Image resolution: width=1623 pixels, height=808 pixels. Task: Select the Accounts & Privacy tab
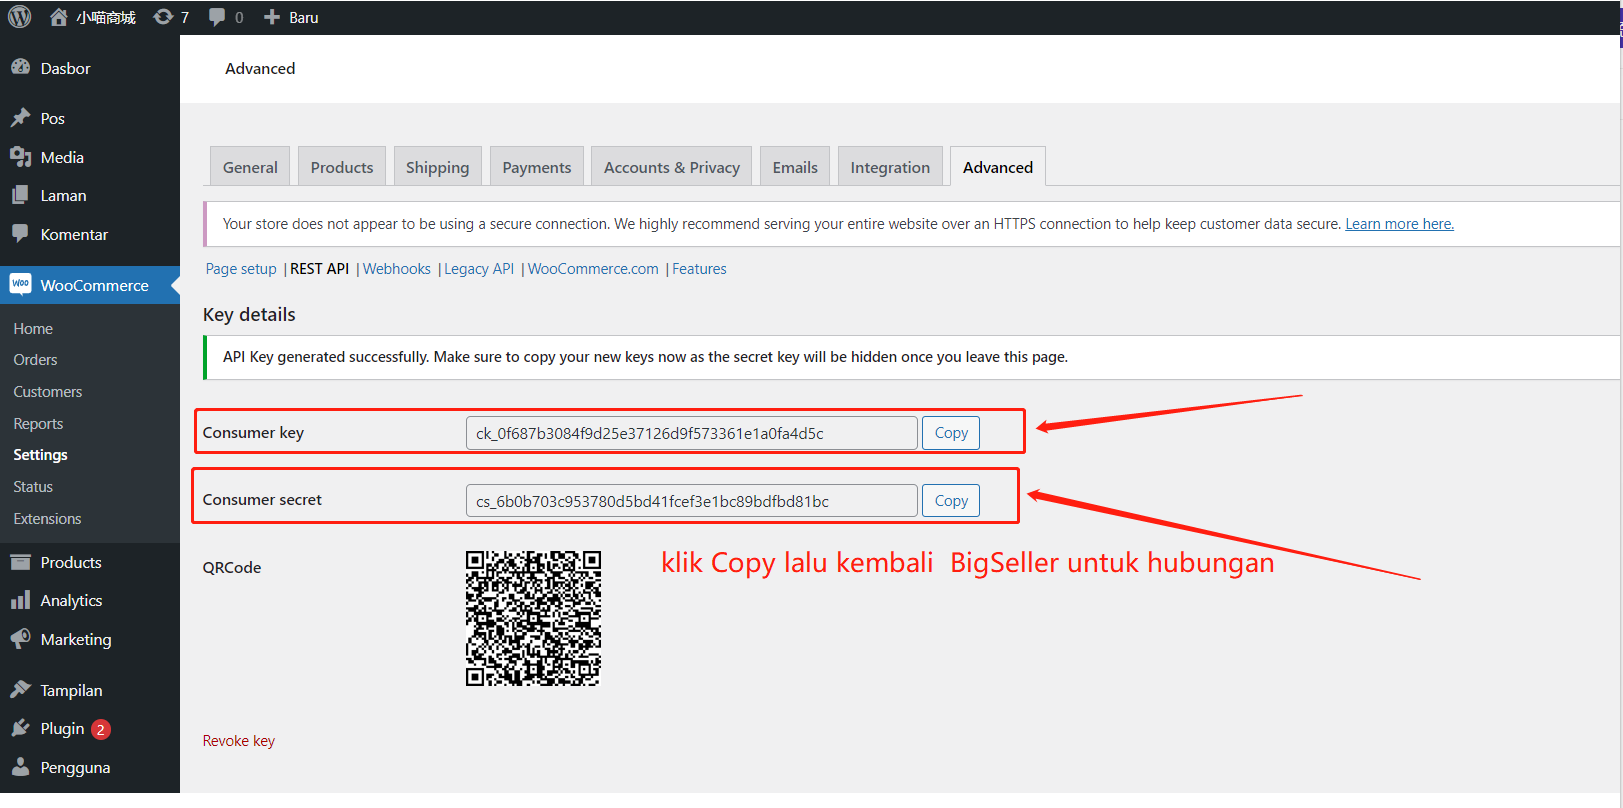click(x=672, y=167)
